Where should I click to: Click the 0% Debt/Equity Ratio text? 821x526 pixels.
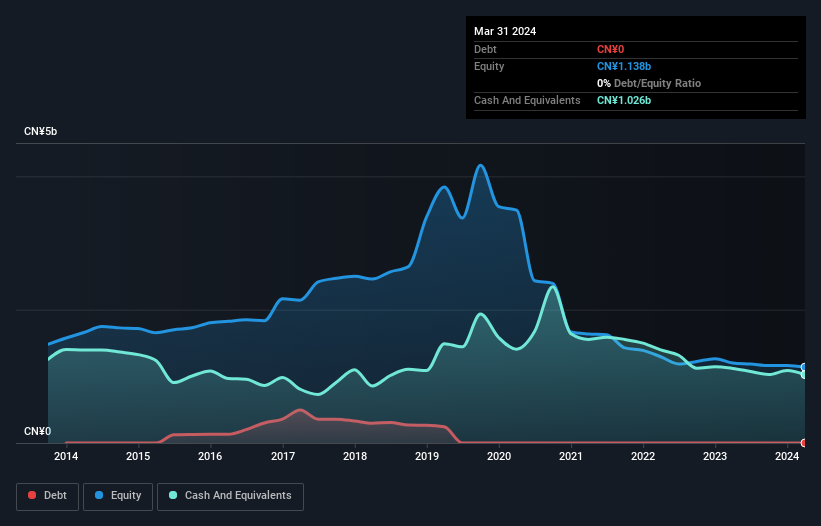(x=649, y=83)
